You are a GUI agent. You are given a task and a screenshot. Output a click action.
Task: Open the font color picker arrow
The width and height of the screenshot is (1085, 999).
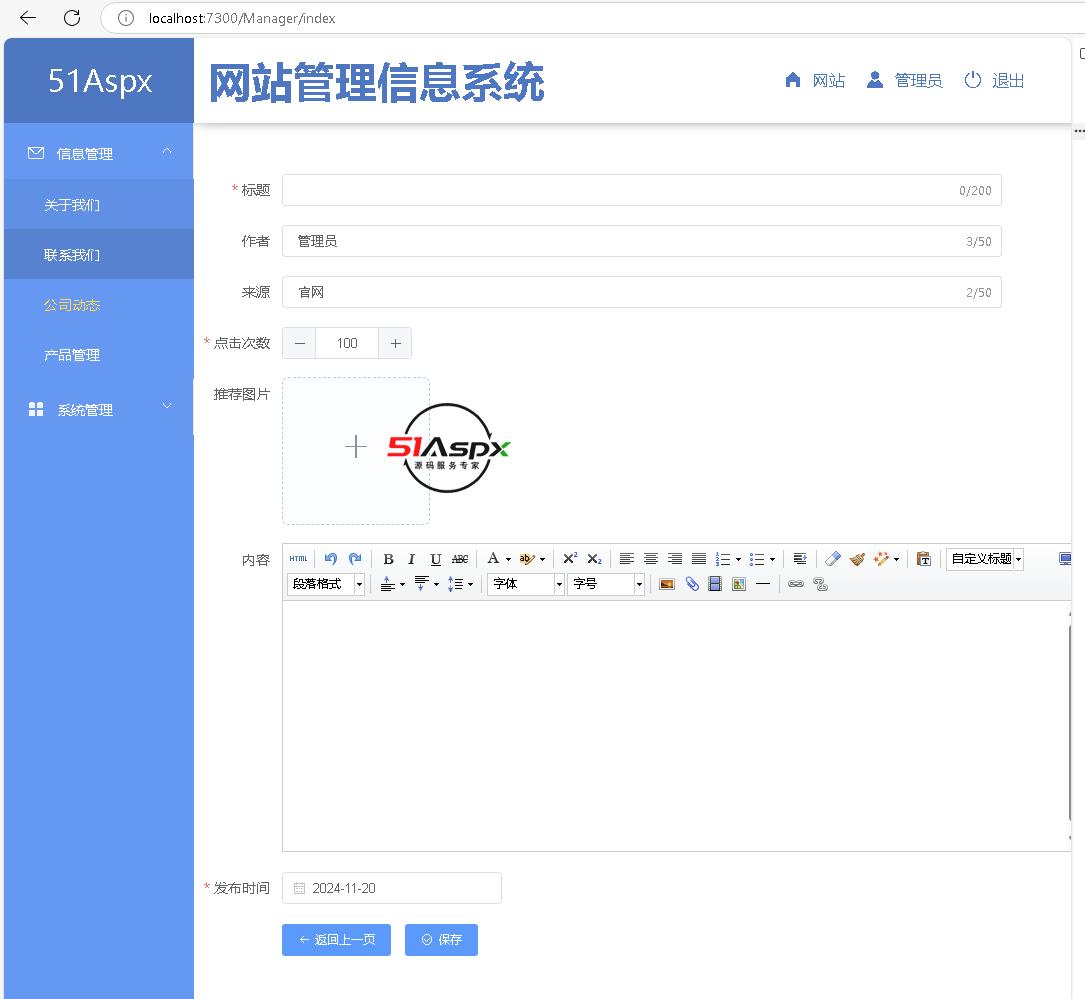click(x=508, y=560)
